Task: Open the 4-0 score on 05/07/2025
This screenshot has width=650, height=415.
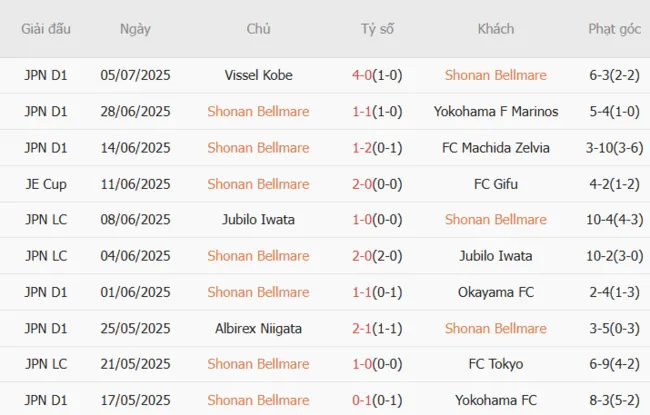Action: pos(364,75)
